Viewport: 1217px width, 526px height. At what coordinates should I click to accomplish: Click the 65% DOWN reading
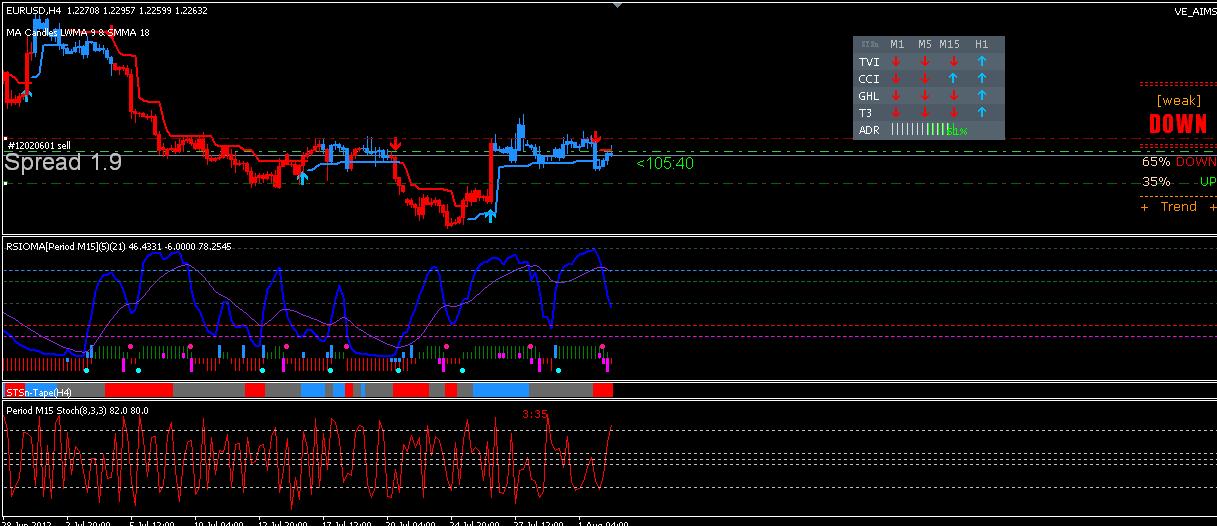[1179, 162]
